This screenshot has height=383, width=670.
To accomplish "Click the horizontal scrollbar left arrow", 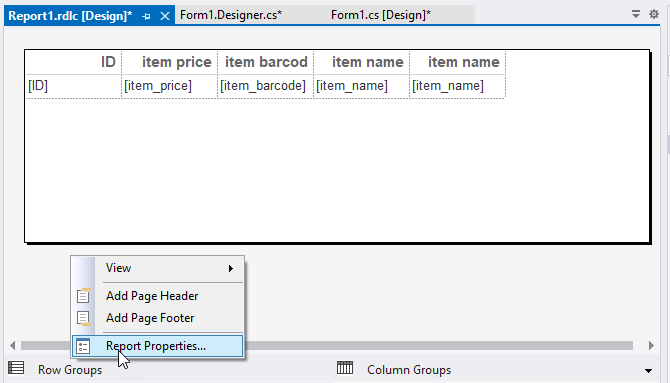I will (x=12, y=345).
